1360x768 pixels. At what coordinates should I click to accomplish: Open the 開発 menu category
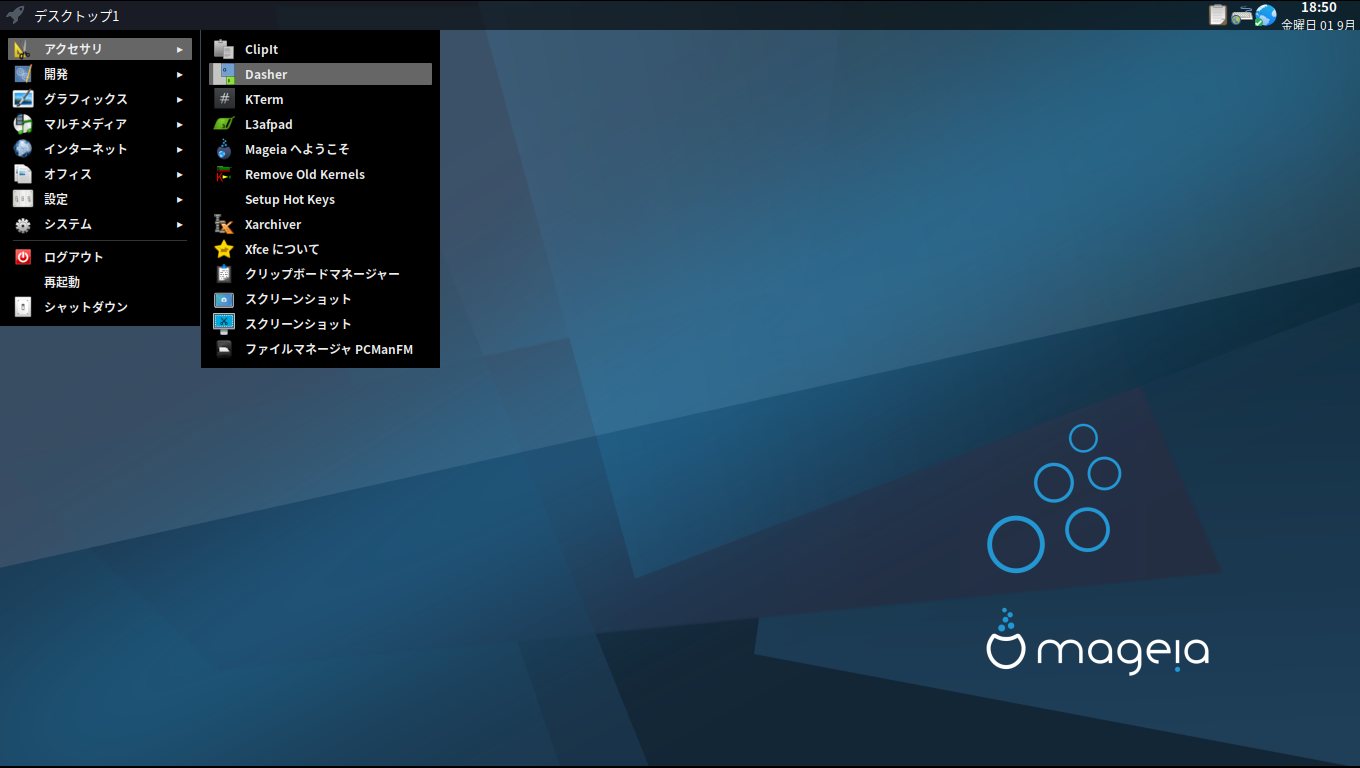click(100, 74)
